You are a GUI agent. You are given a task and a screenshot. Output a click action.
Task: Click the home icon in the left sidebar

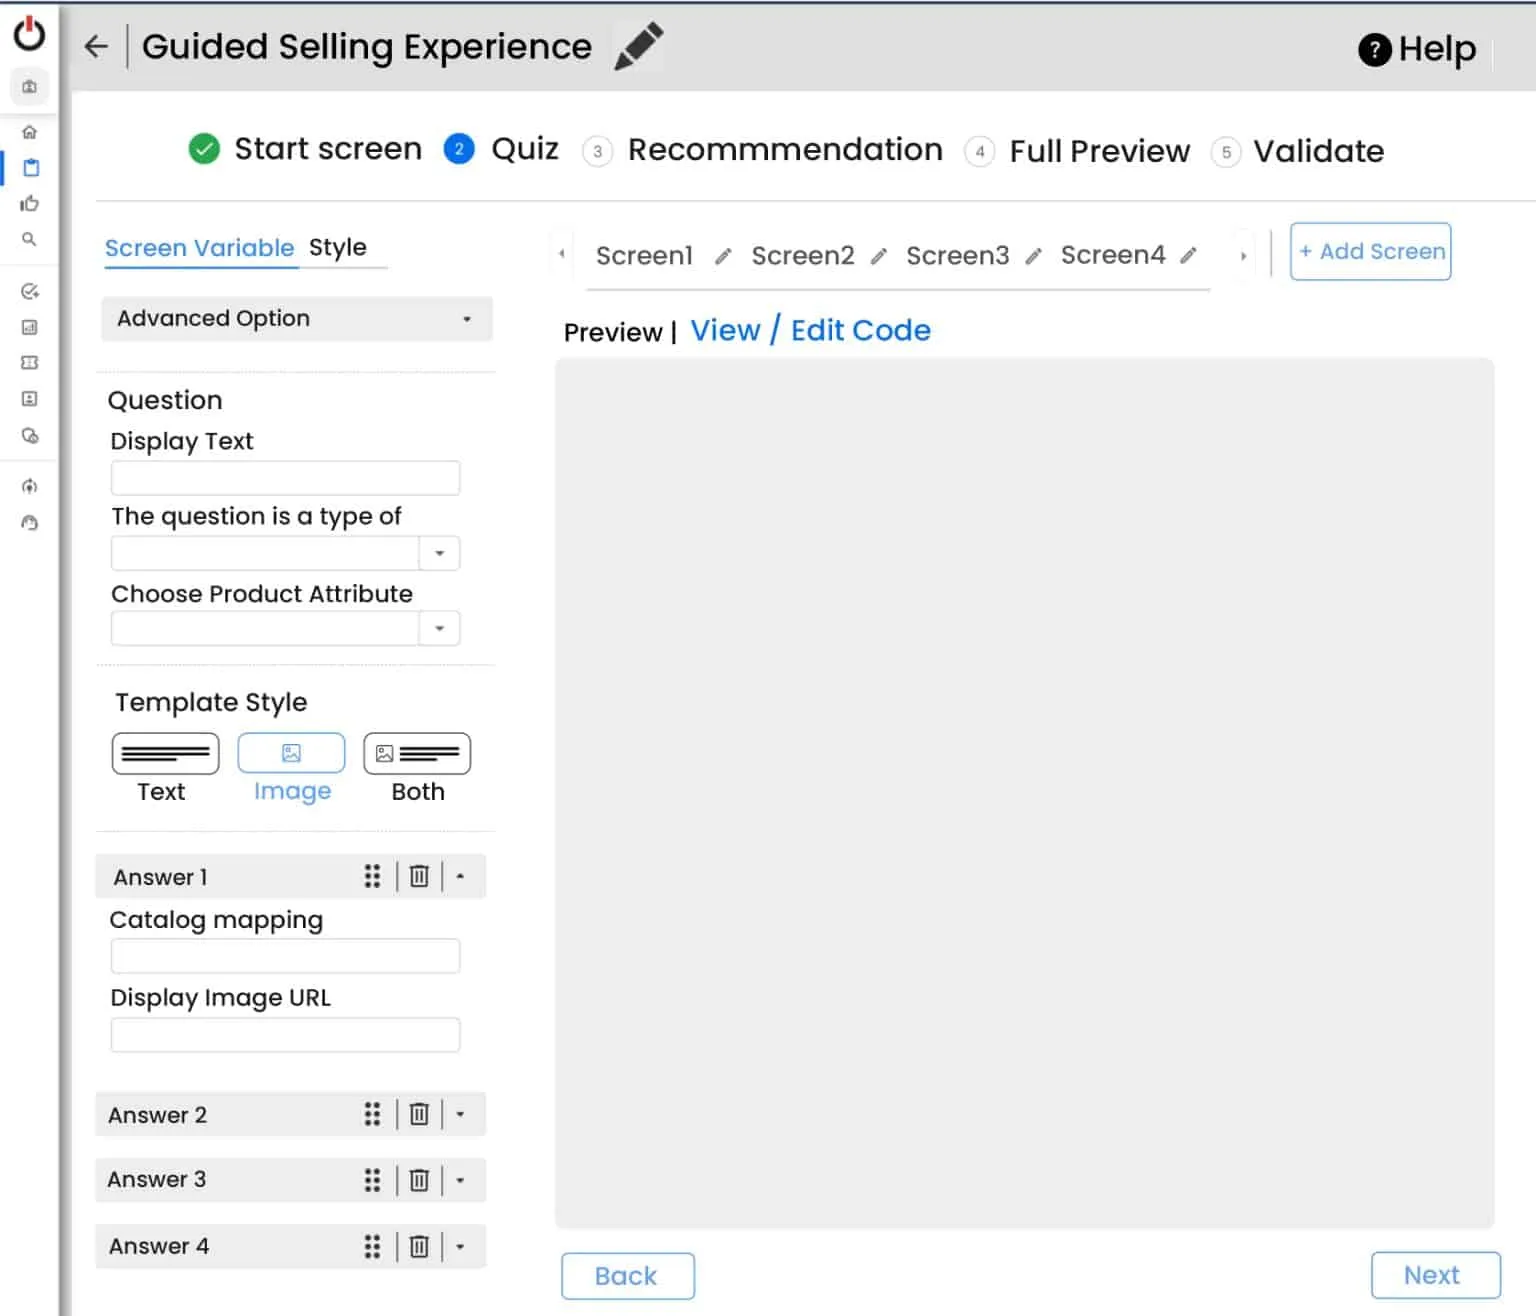(x=30, y=132)
